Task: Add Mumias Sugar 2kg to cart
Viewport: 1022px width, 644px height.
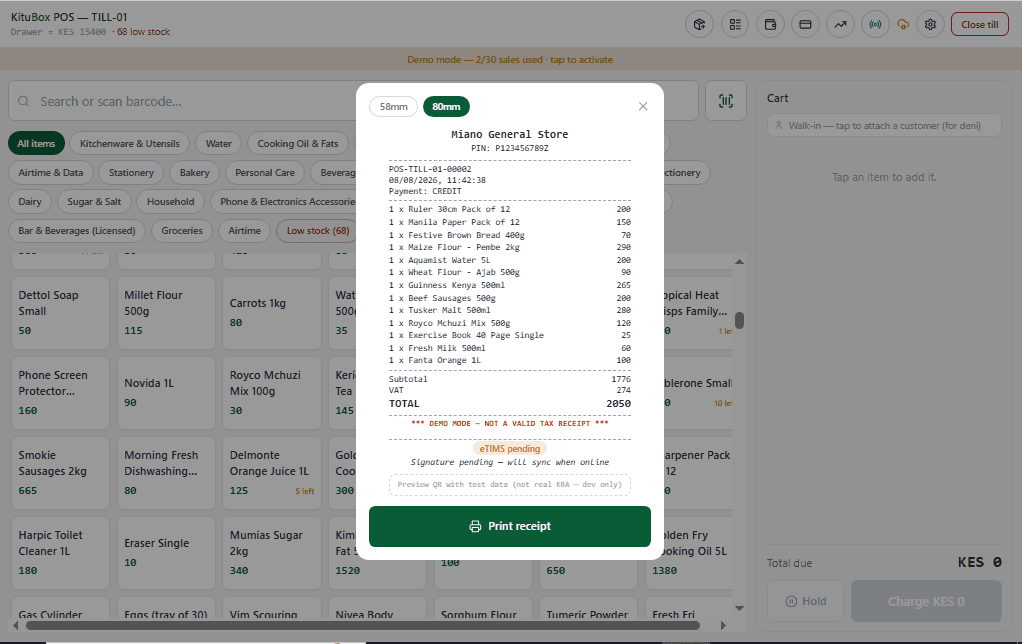Action: 272,553
